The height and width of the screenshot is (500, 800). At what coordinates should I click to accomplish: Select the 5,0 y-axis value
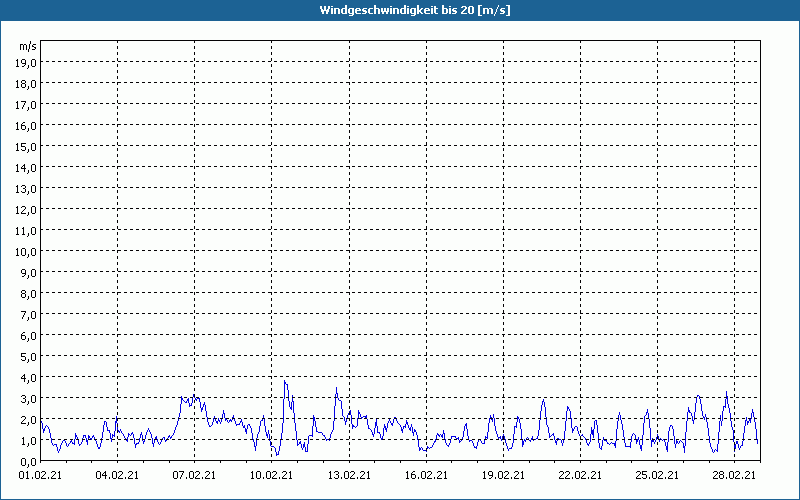click(x=29, y=357)
